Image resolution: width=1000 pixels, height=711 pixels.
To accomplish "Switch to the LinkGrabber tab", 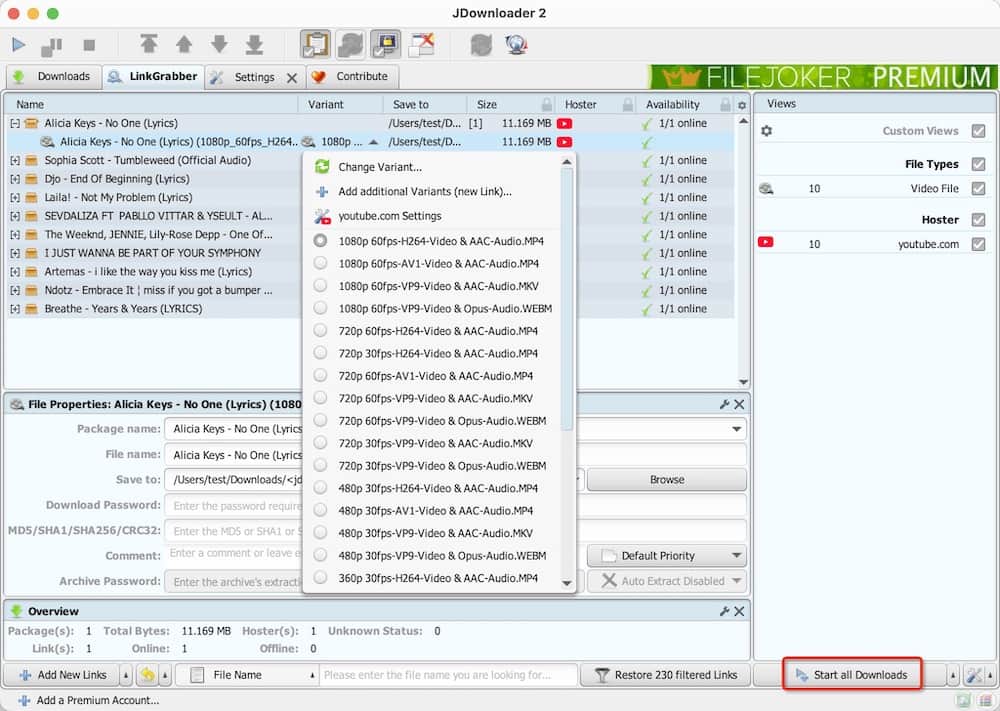I will [x=153, y=77].
